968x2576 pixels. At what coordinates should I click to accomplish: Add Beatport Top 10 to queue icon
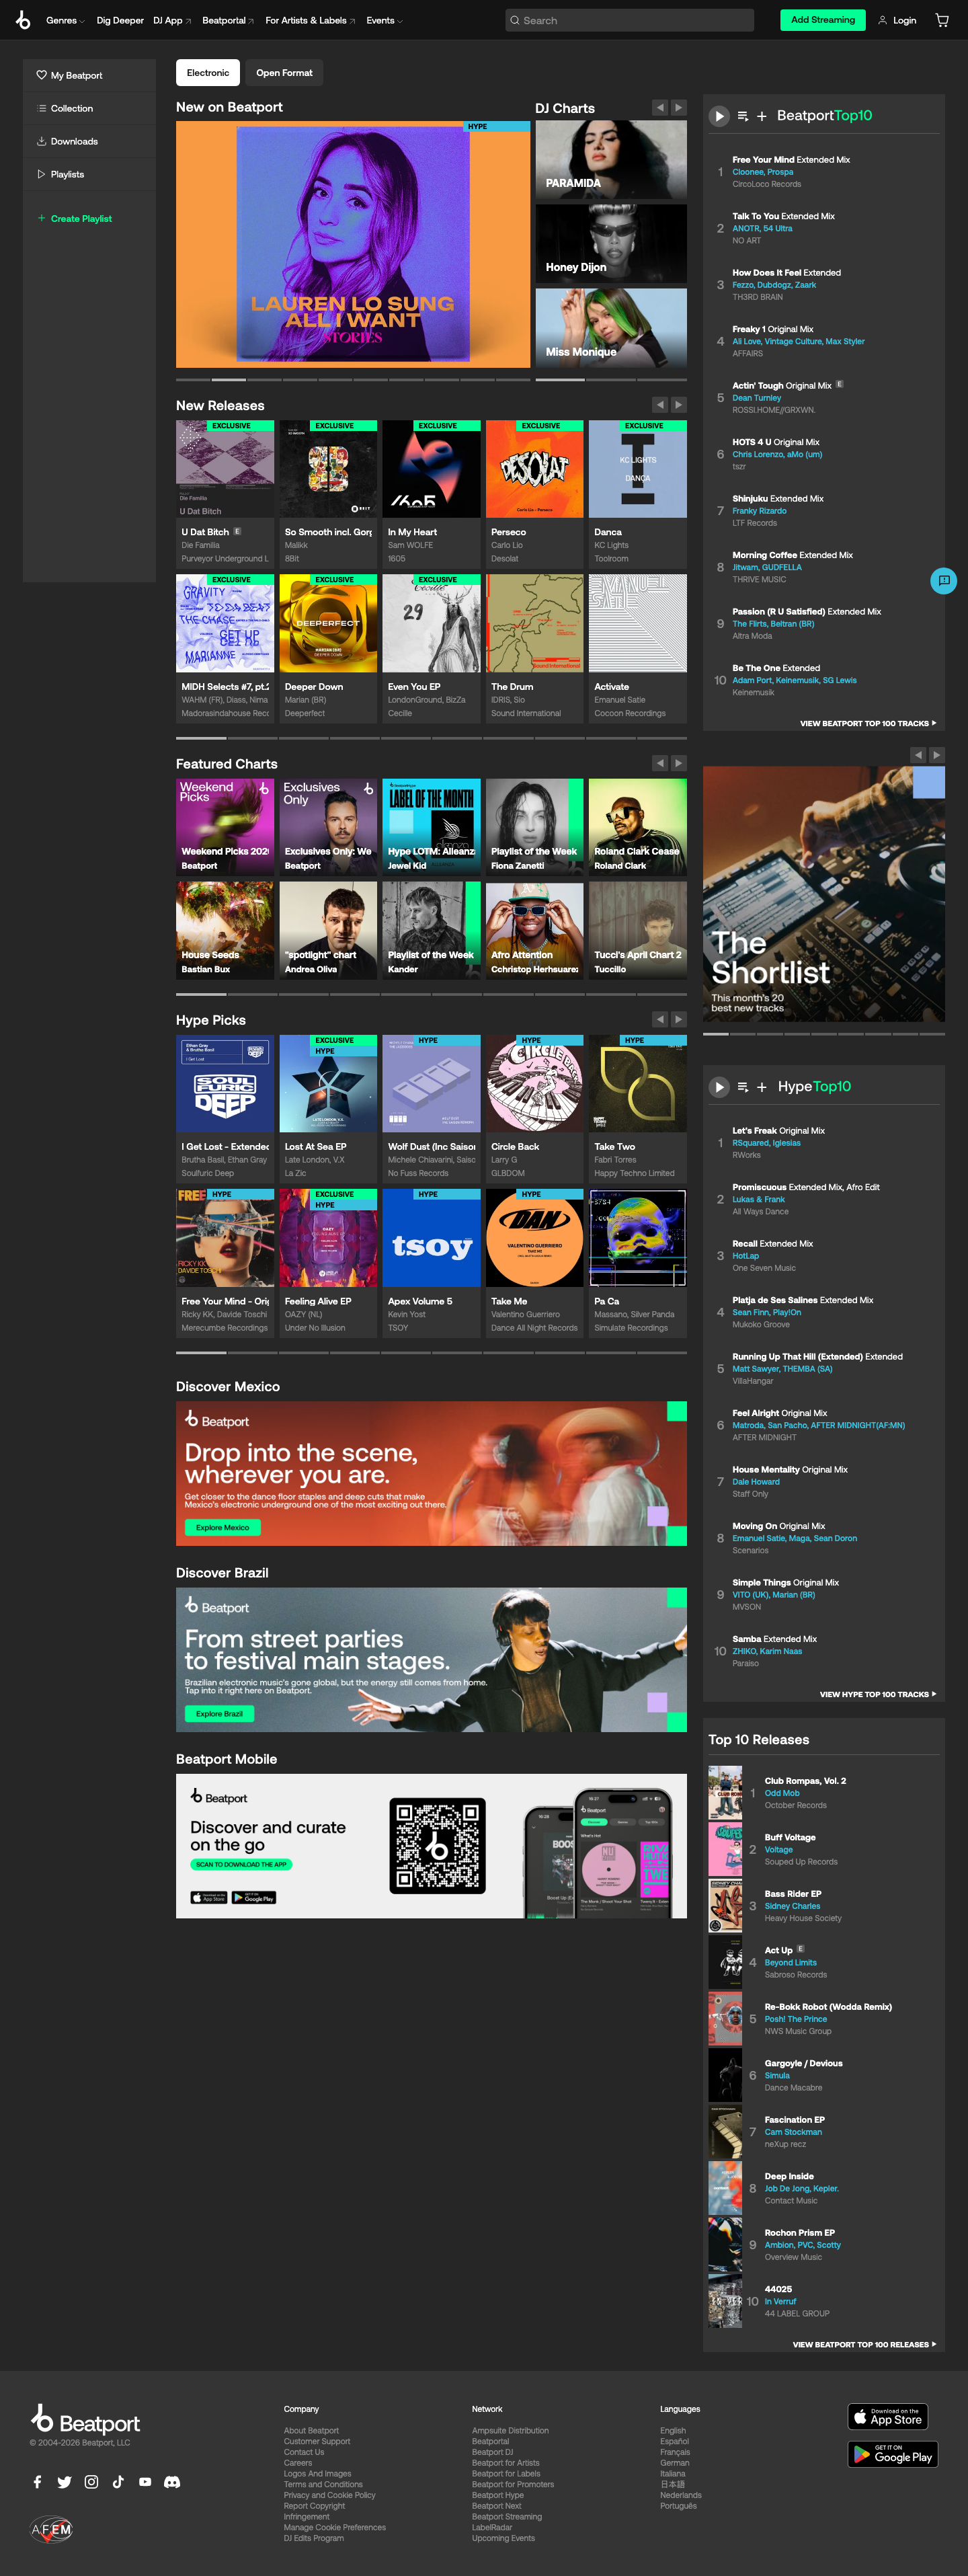743,116
